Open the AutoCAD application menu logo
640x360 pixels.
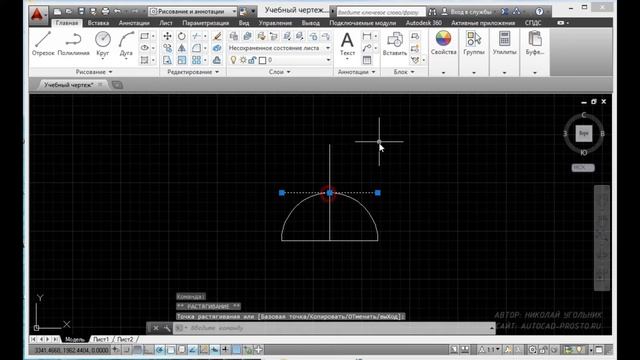click(37, 15)
